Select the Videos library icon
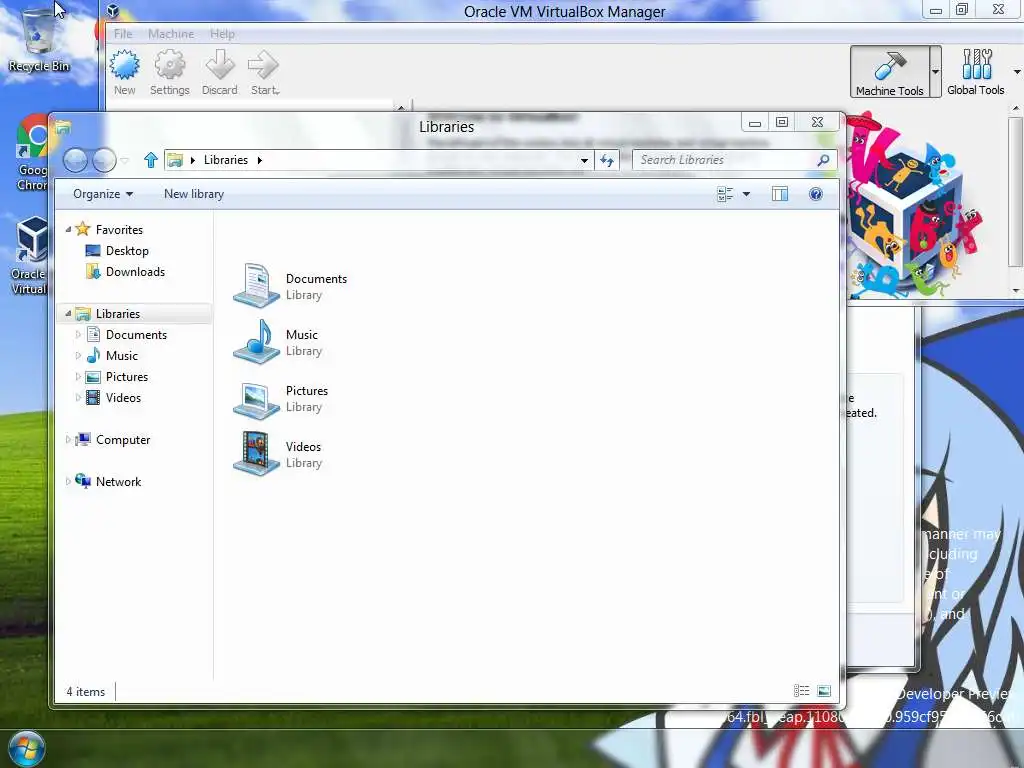Viewport: 1024px width, 768px height. pos(256,453)
